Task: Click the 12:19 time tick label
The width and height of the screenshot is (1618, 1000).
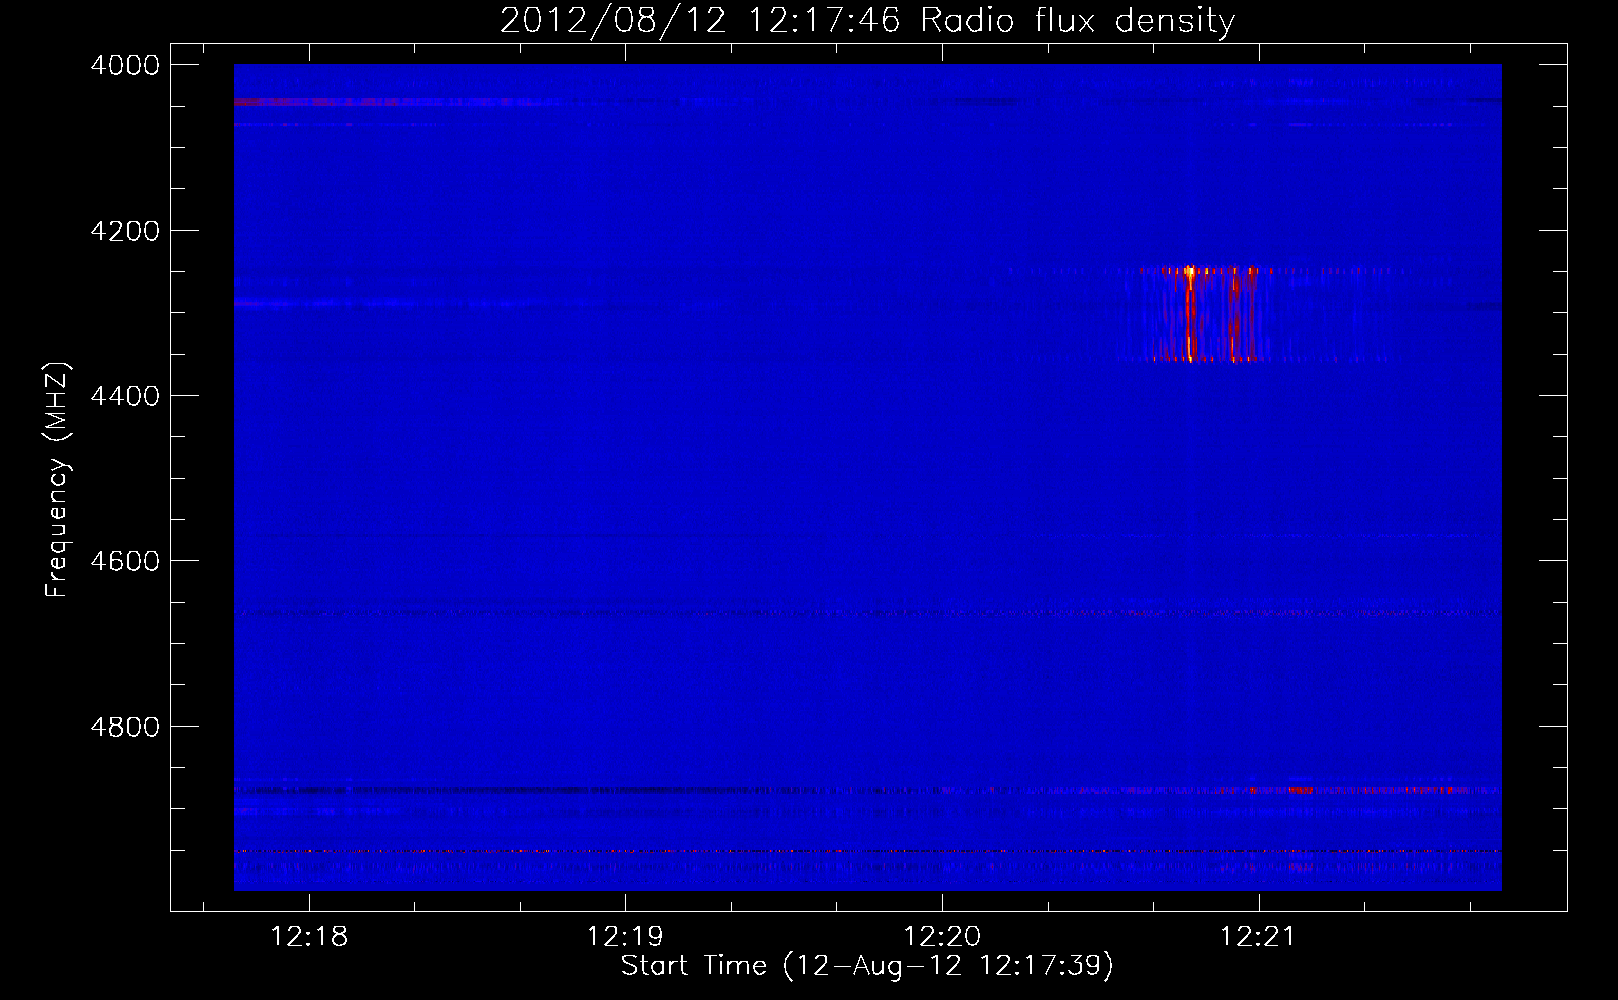Action: click(625, 936)
